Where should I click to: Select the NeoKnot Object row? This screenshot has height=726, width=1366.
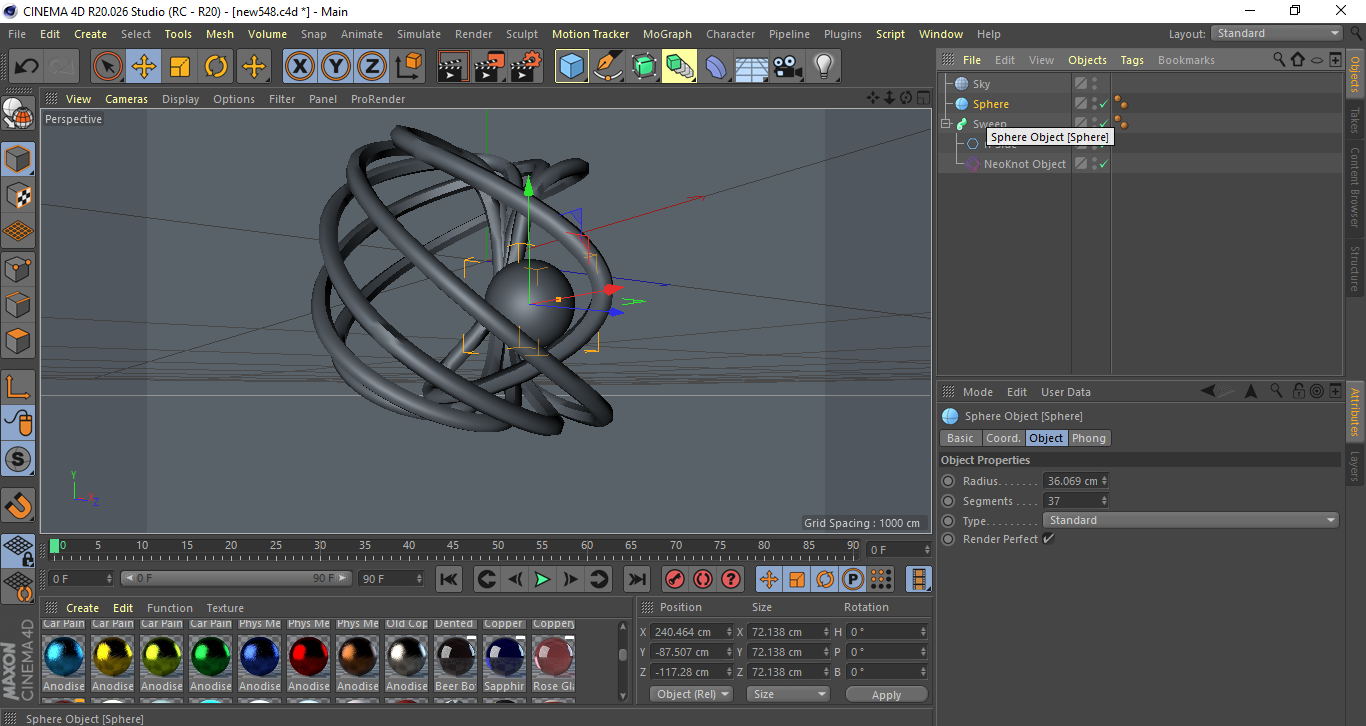[x=1024, y=164]
